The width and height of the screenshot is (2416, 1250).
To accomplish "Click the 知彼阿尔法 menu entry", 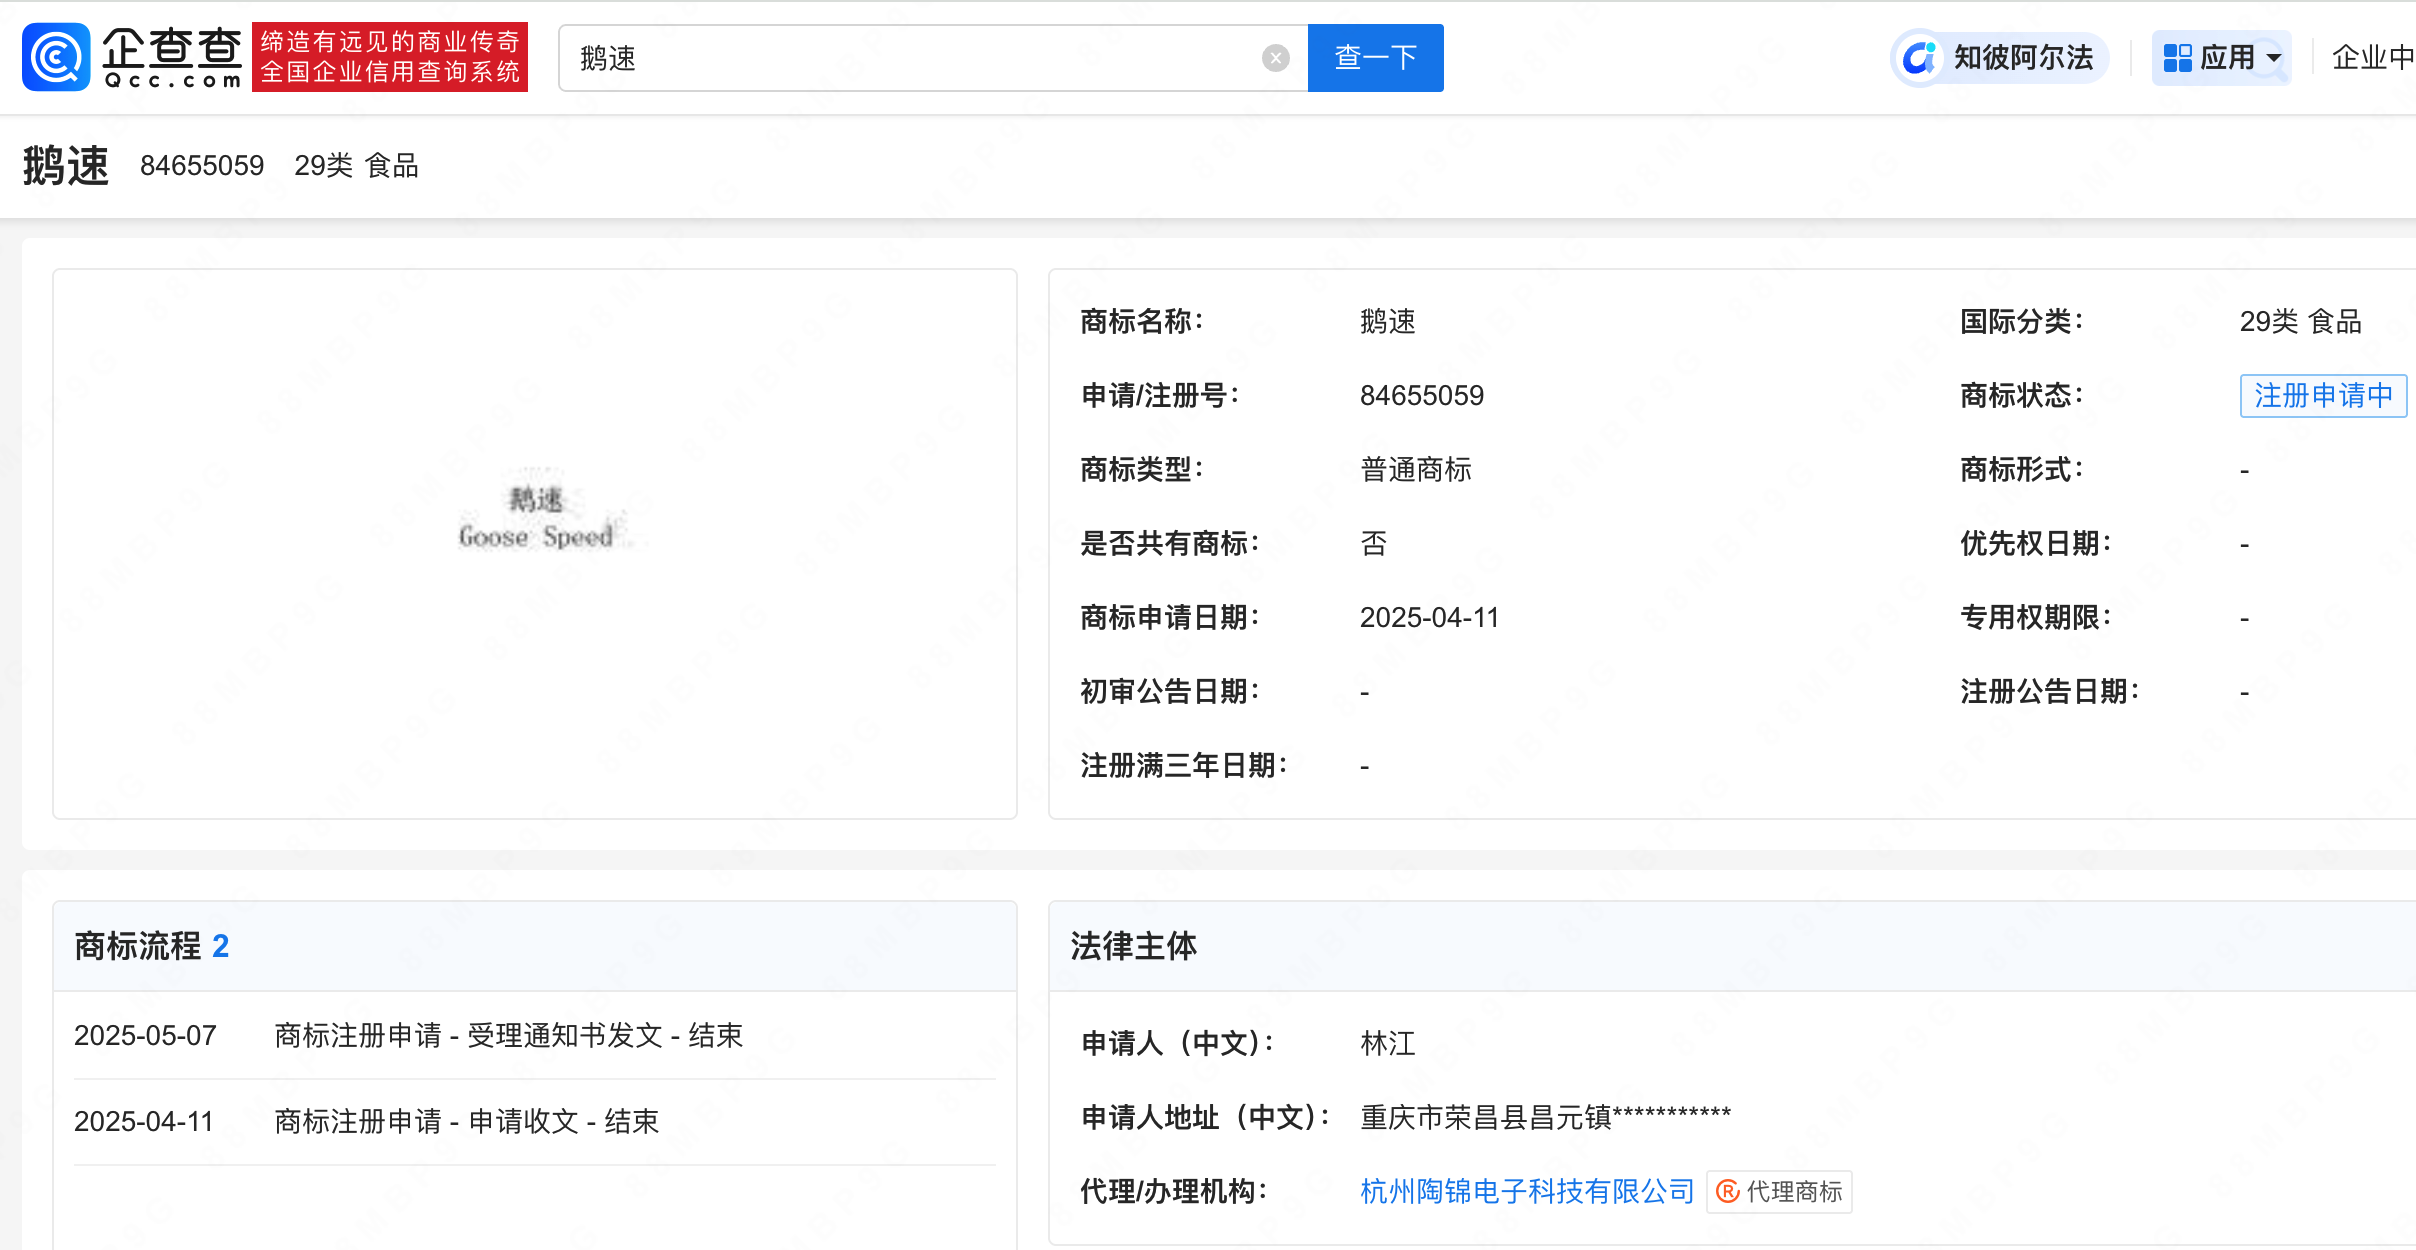I will click(x=2022, y=58).
